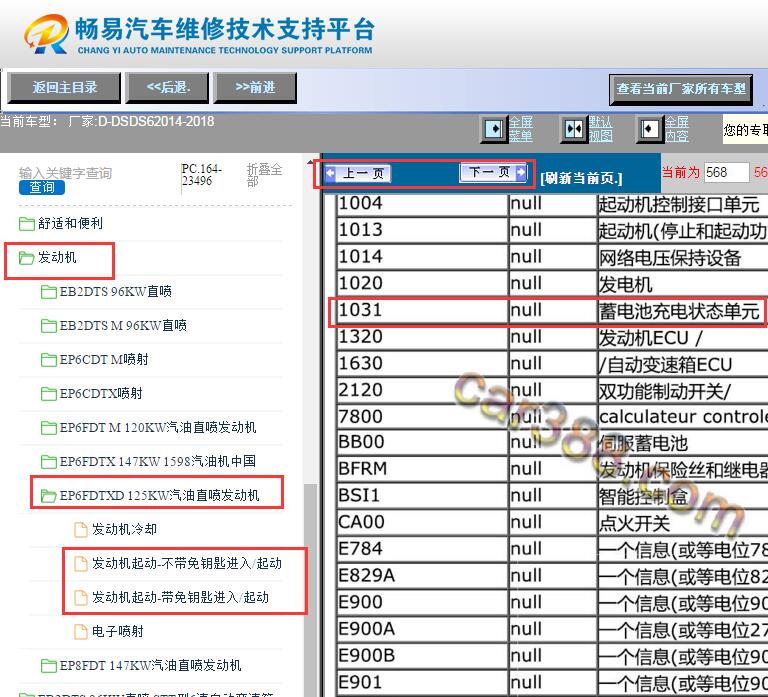The image size is (768, 697).
Task: Expand EB2DTS 96KW直喷 folder
Action: (x=116, y=291)
